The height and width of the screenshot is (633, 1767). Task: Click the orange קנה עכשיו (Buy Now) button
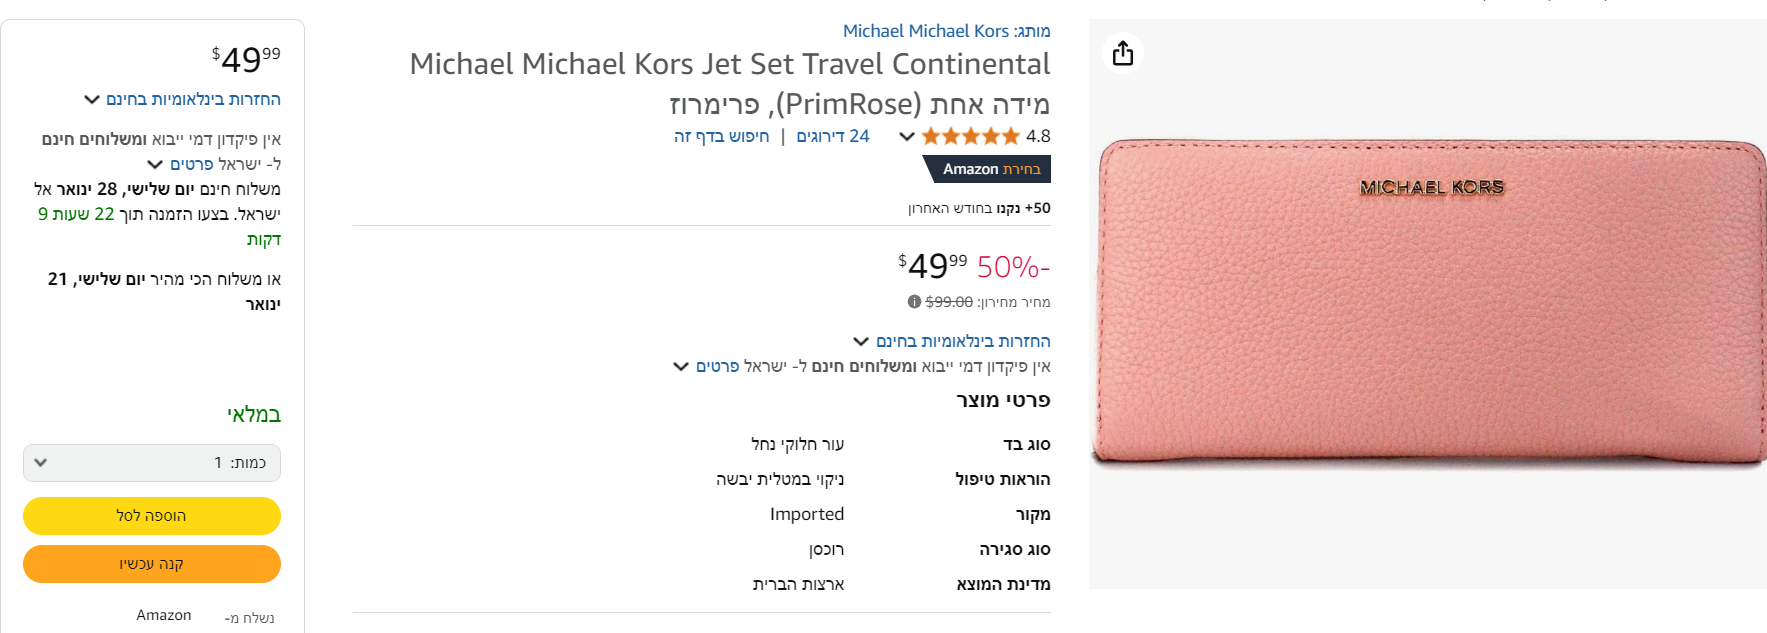152,564
